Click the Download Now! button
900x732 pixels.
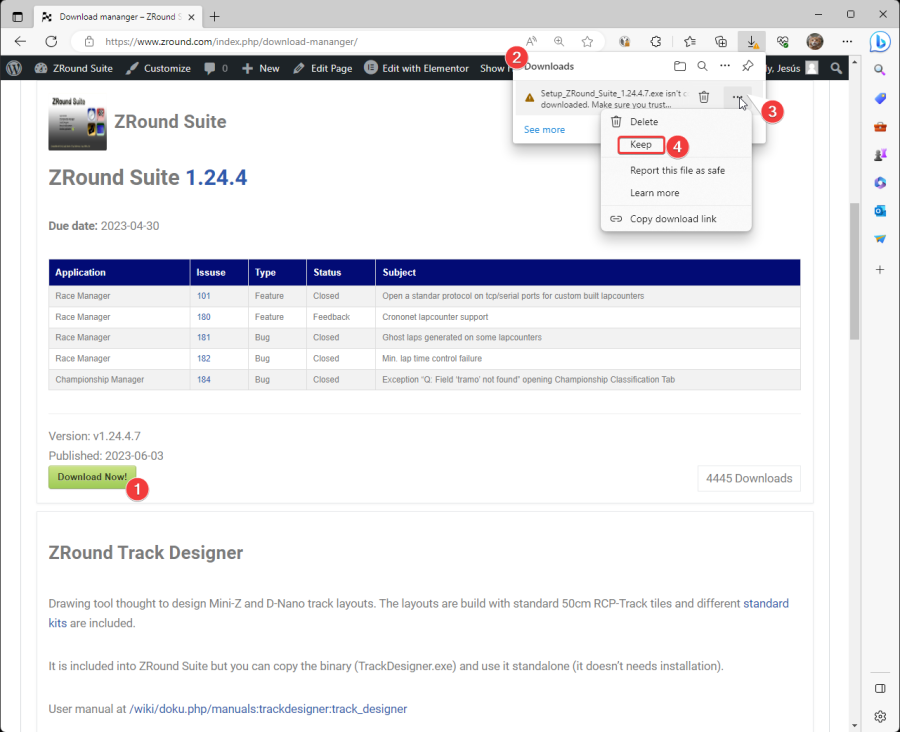click(x=92, y=477)
